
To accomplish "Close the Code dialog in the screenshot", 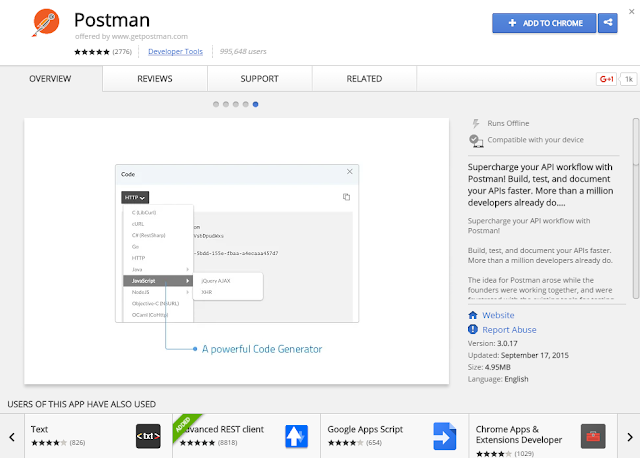I will point(349,171).
